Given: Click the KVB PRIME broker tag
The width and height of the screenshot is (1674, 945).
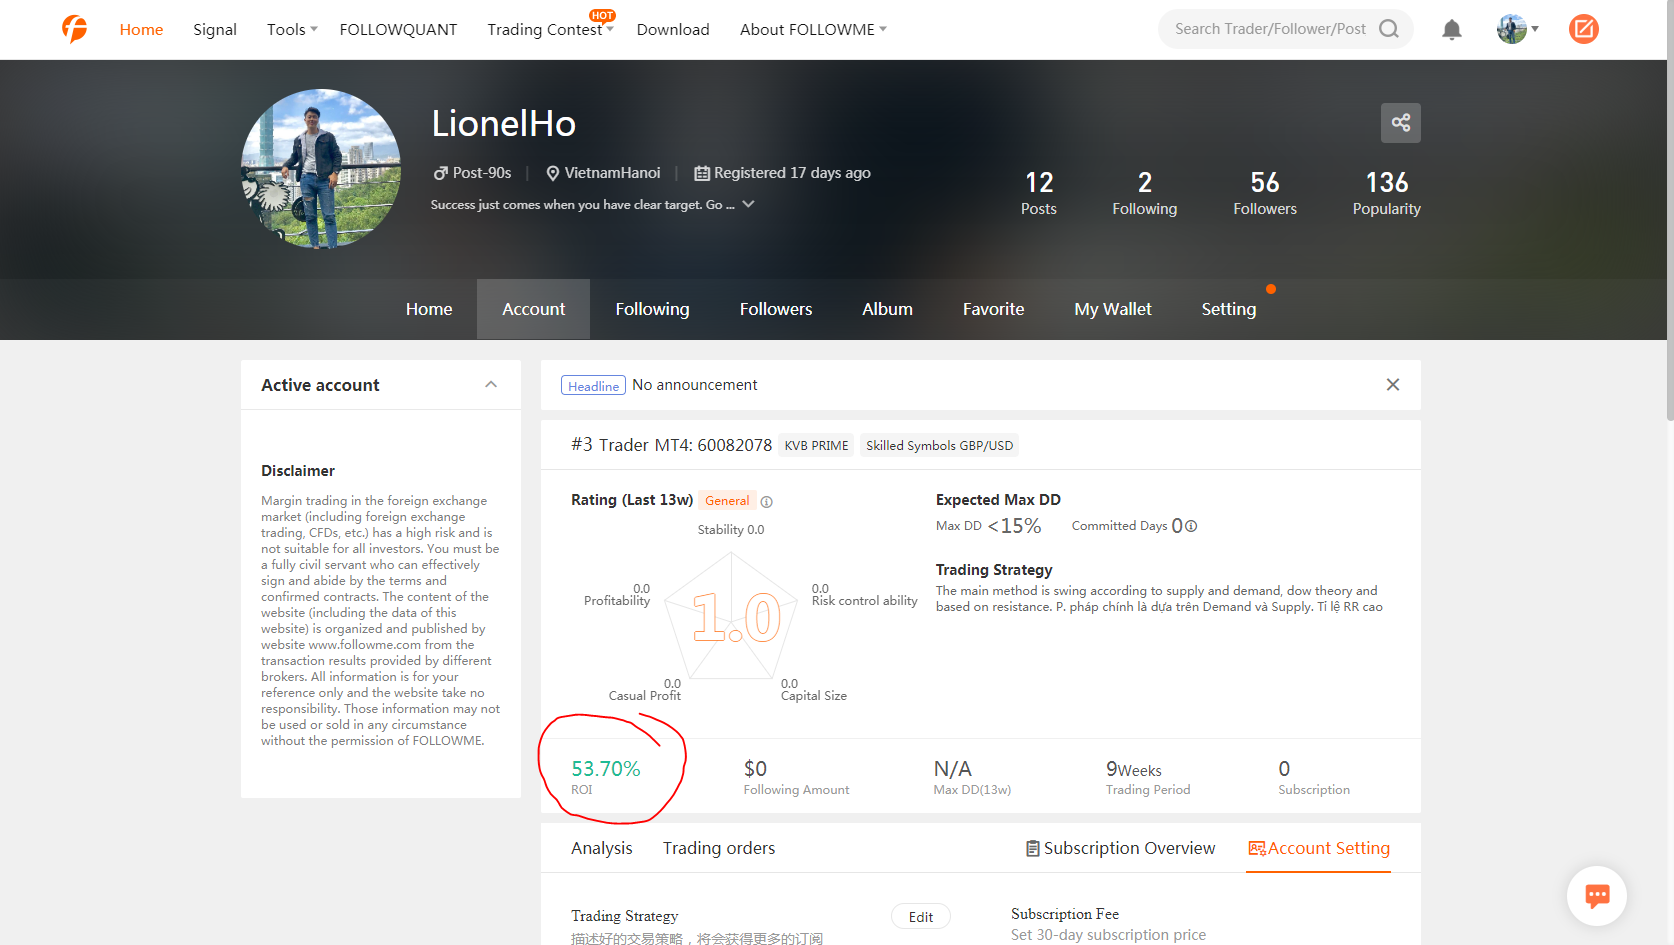Looking at the screenshot, I should click(816, 446).
